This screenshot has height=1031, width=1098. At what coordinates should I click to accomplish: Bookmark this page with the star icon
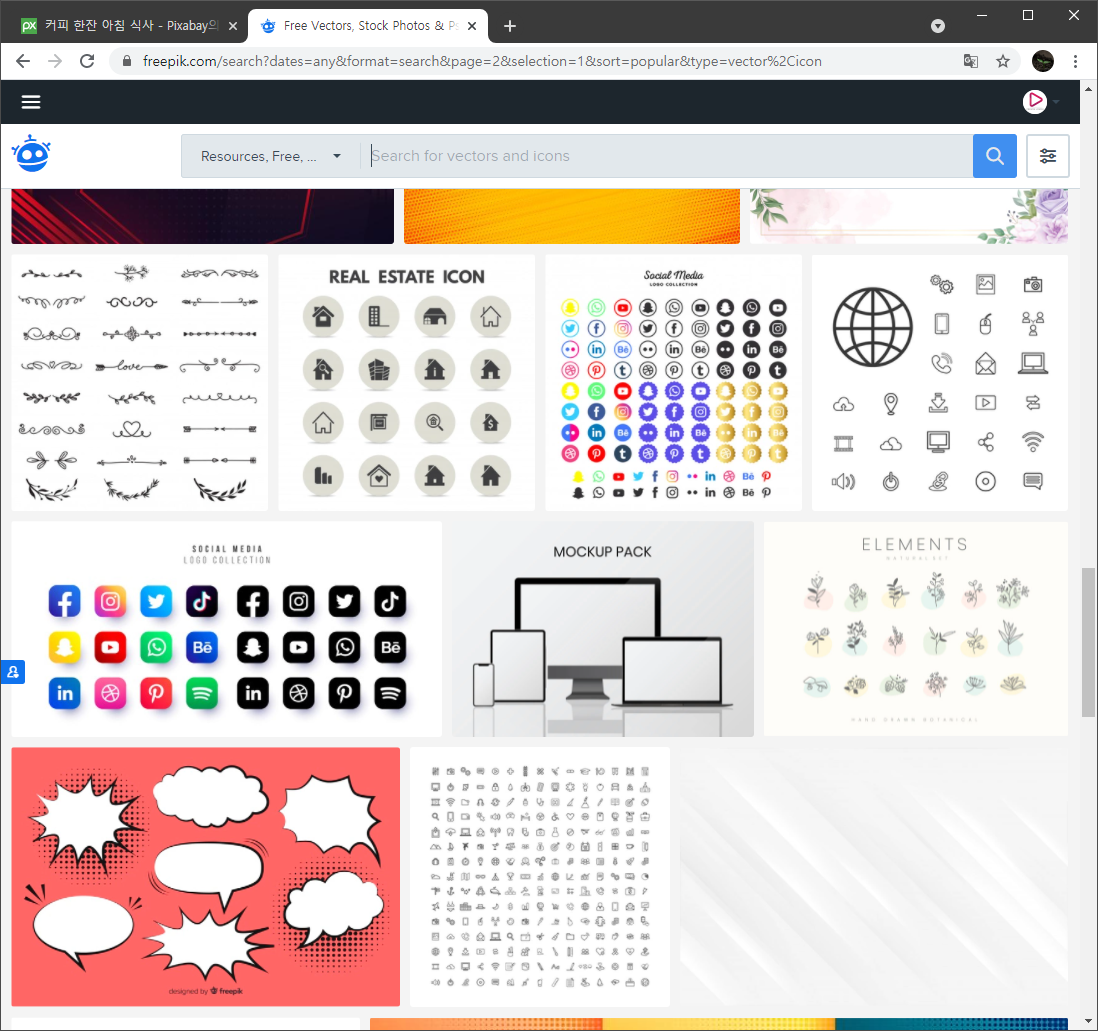pyautogui.click(x=1003, y=61)
